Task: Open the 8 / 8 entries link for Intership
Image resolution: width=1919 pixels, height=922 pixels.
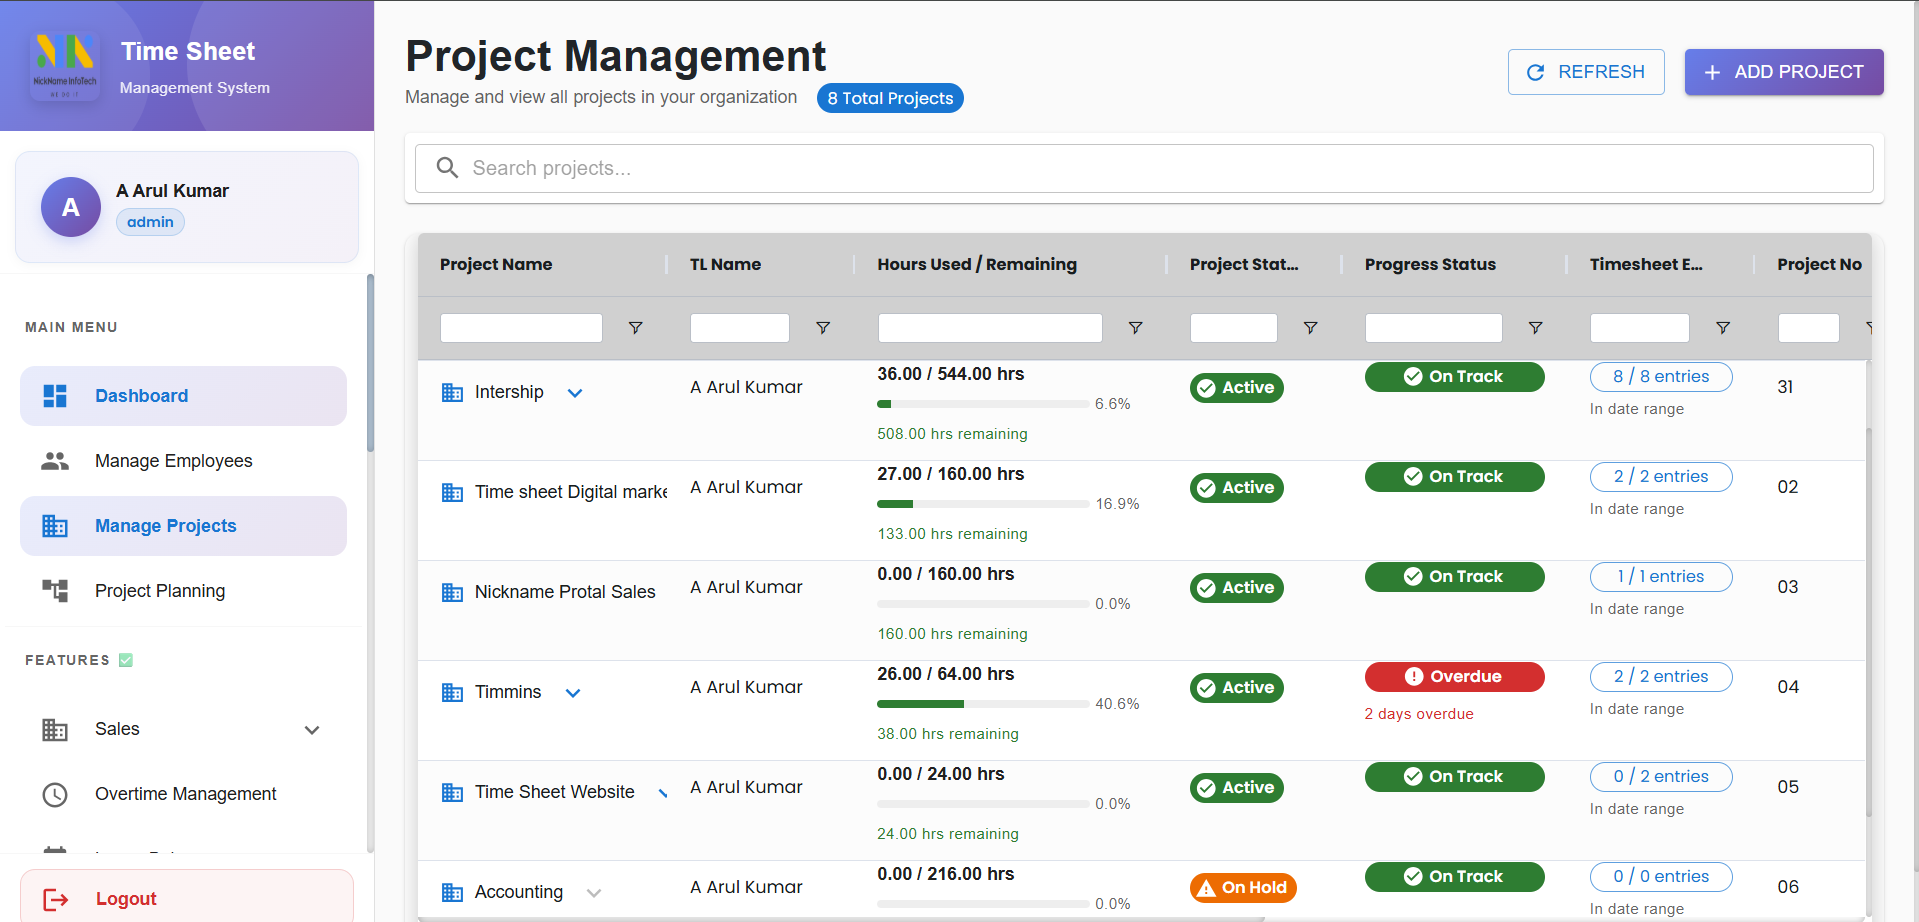Action: (1660, 377)
